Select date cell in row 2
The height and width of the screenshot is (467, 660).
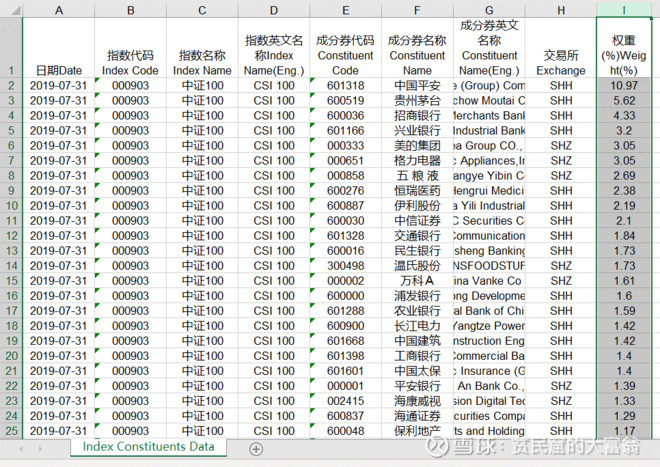[x=59, y=85]
